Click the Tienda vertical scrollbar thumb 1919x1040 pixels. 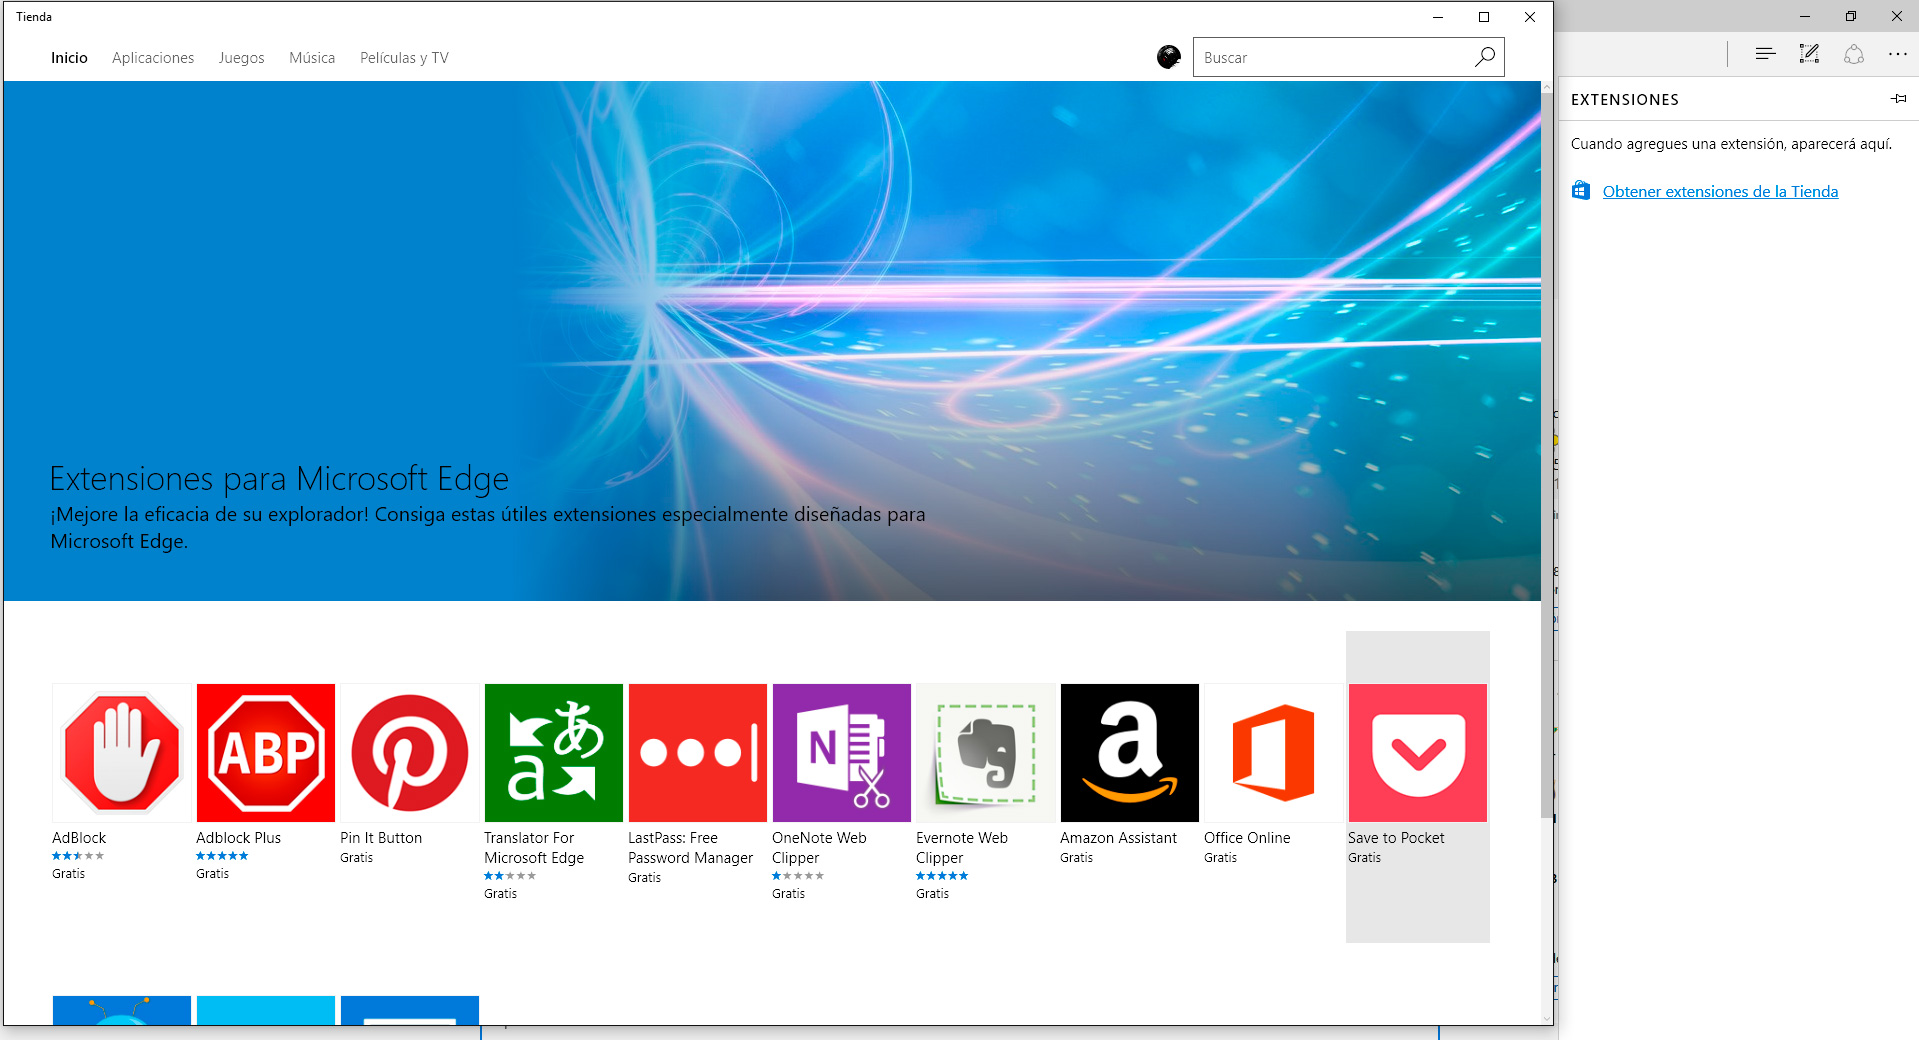pos(1547,455)
